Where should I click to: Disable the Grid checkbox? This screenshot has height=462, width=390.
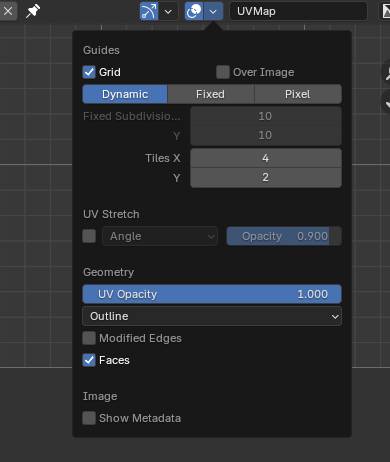89,72
